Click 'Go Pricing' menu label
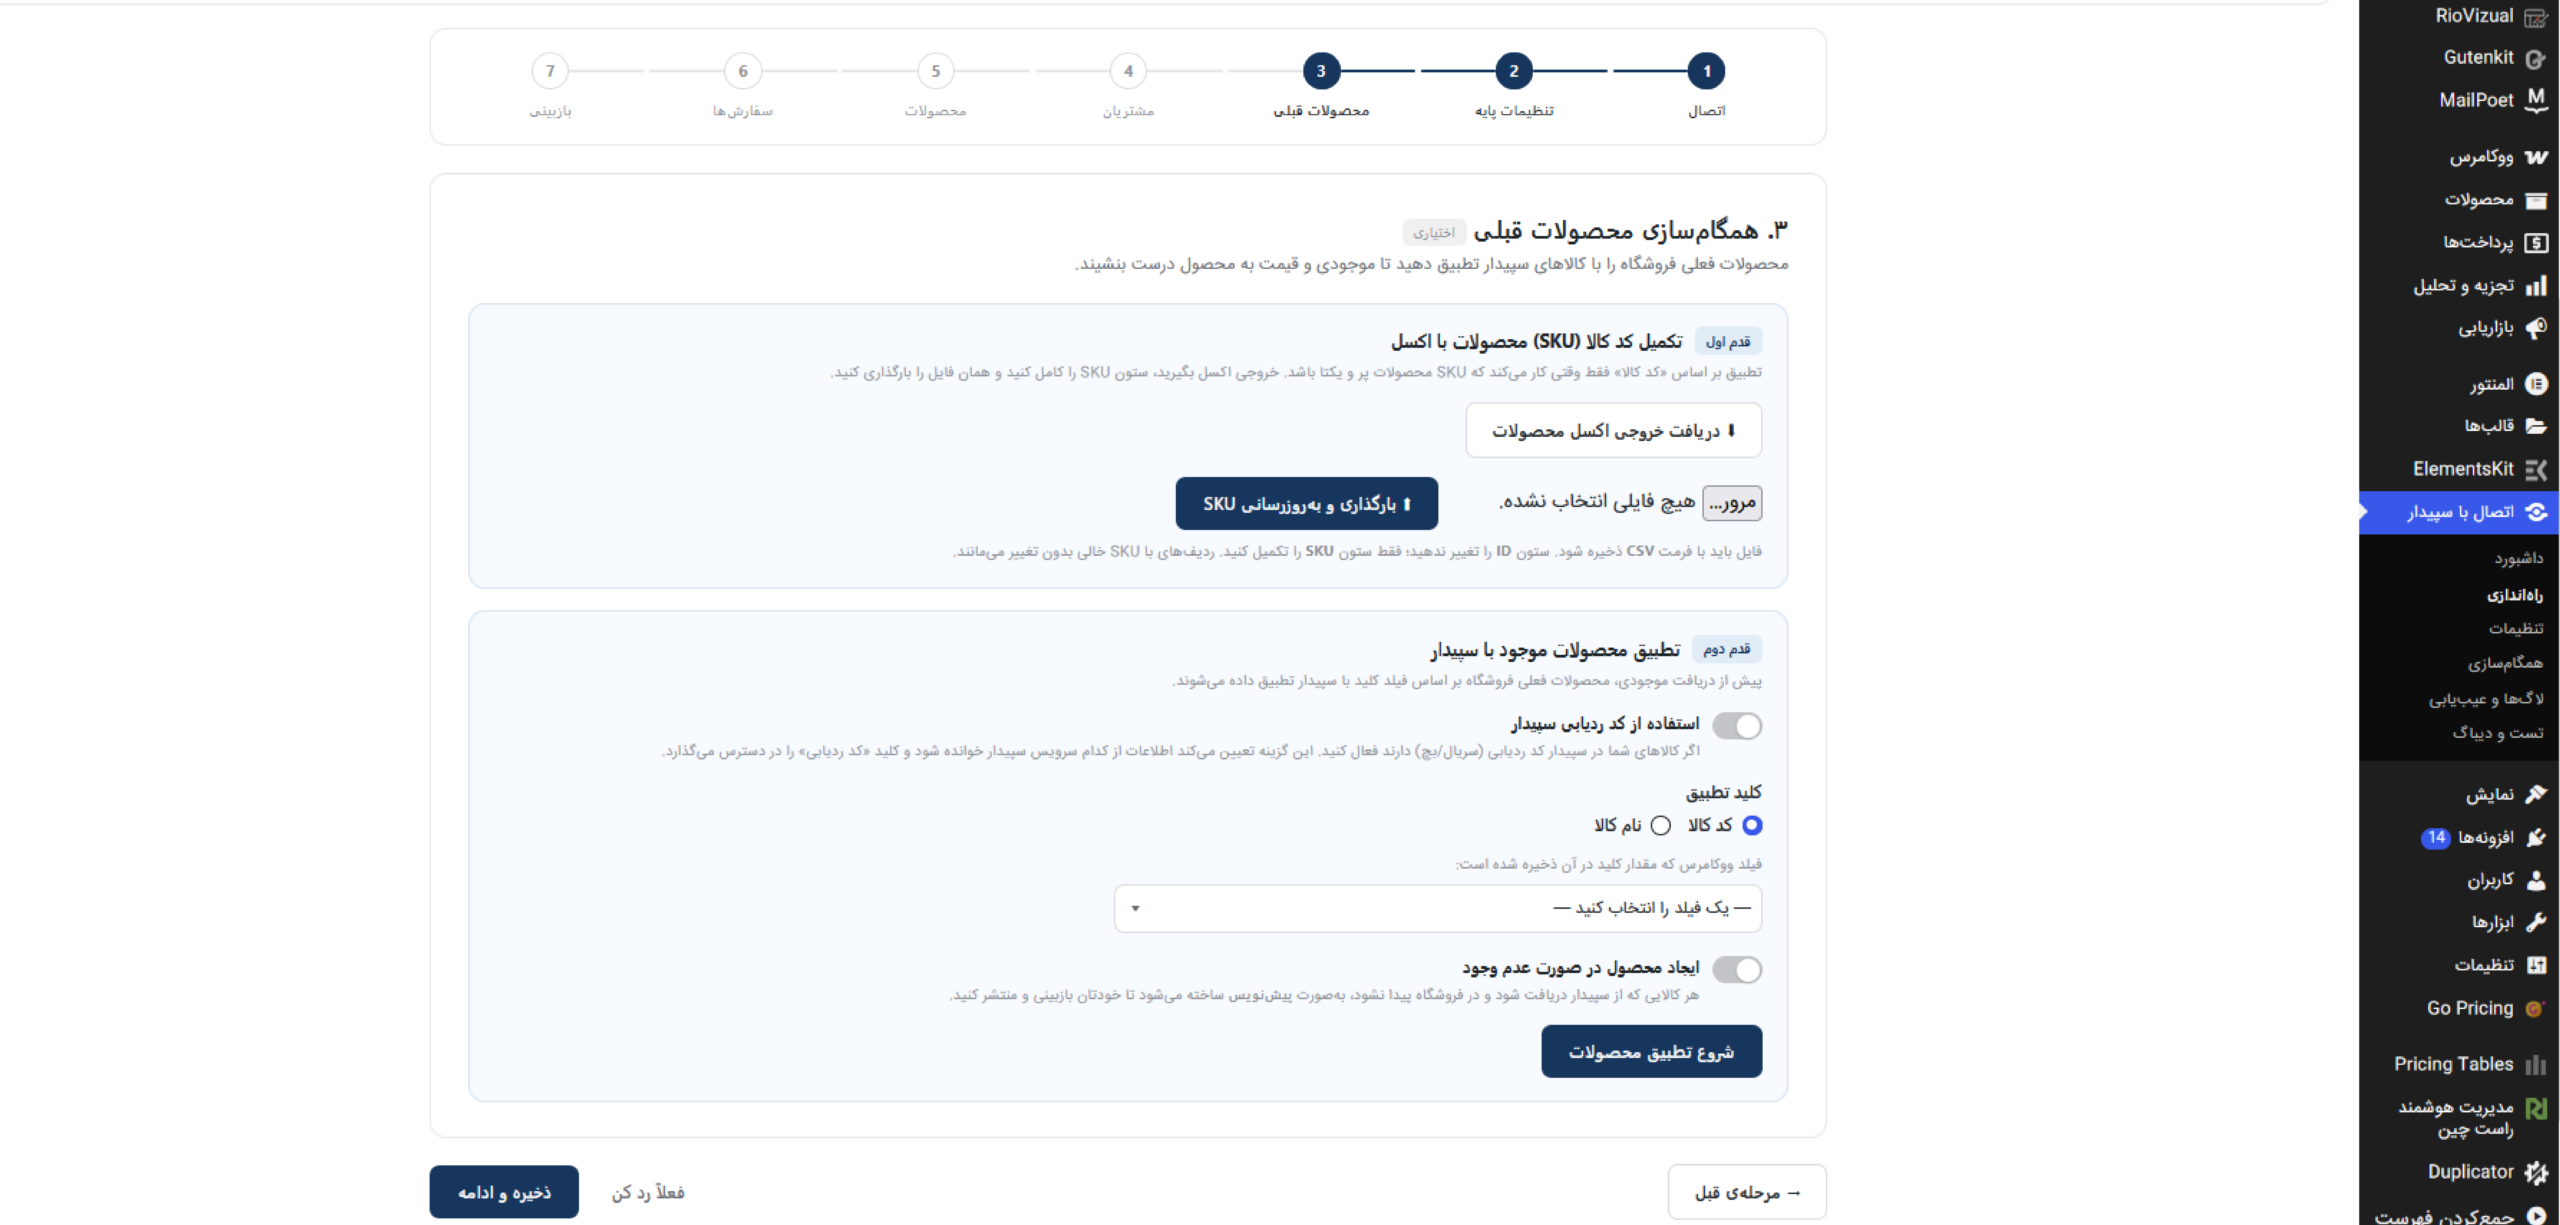Image resolution: width=2560 pixels, height=1225 pixels. pyautogui.click(x=2470, y=1009)
